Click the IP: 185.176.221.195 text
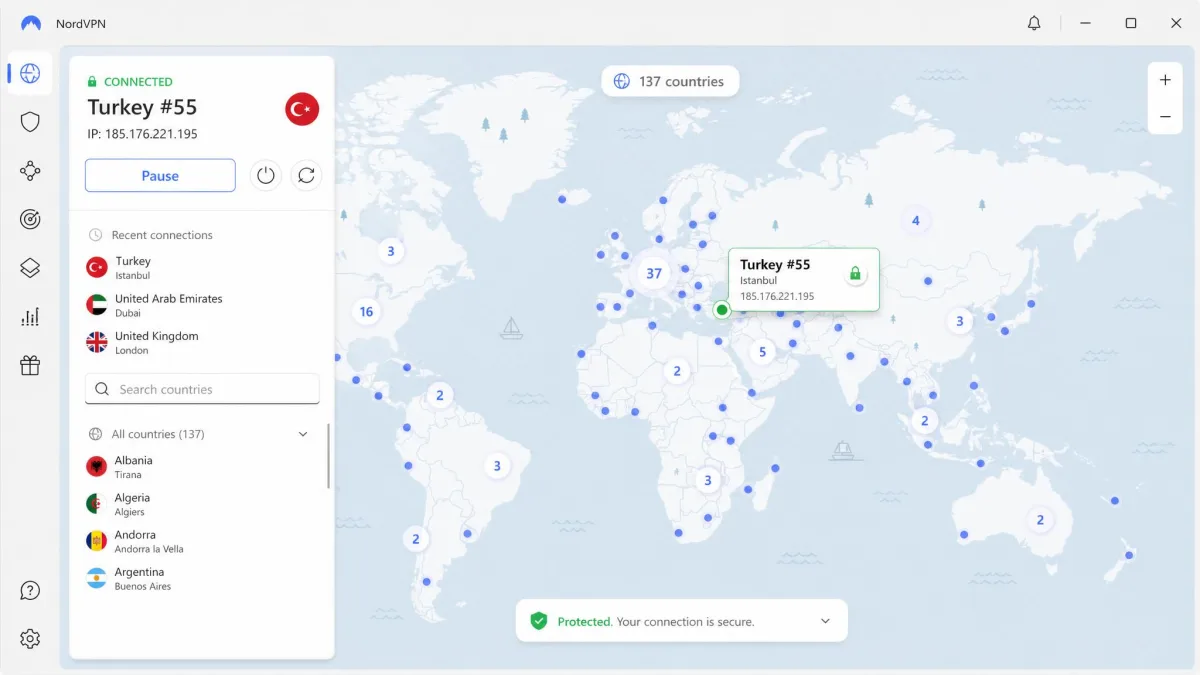This screenshot has width=1200, height=675. tap(142, 134)
